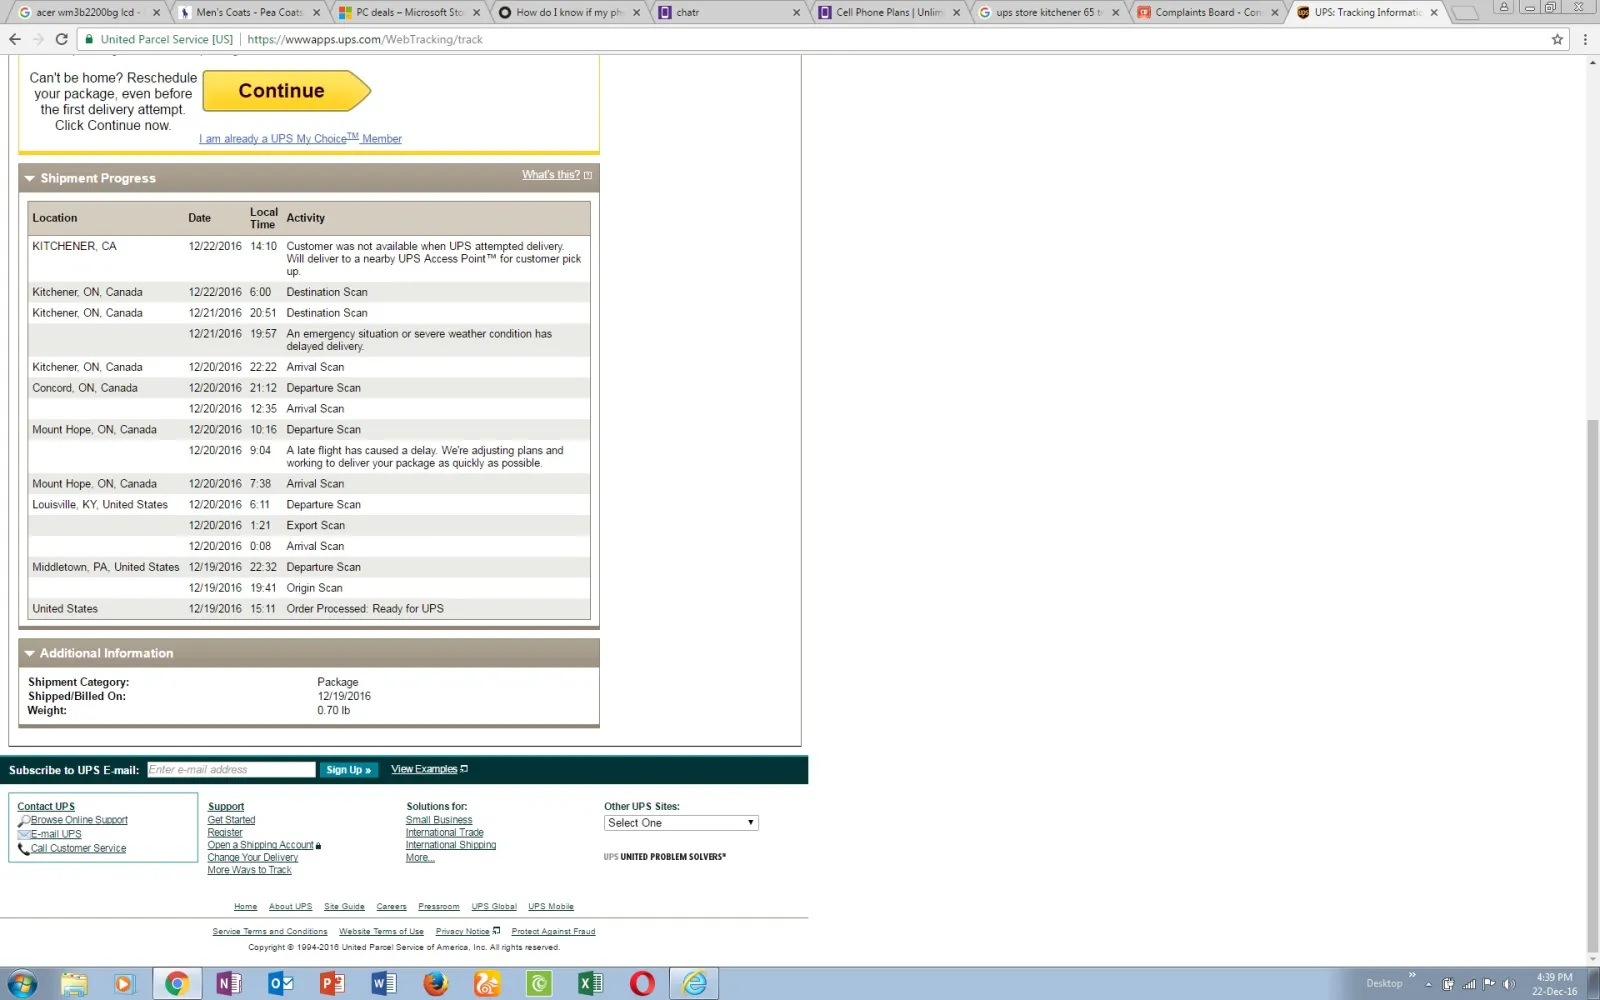
Task: Click More Ways to Track link
Action: [x=250, y=870]
